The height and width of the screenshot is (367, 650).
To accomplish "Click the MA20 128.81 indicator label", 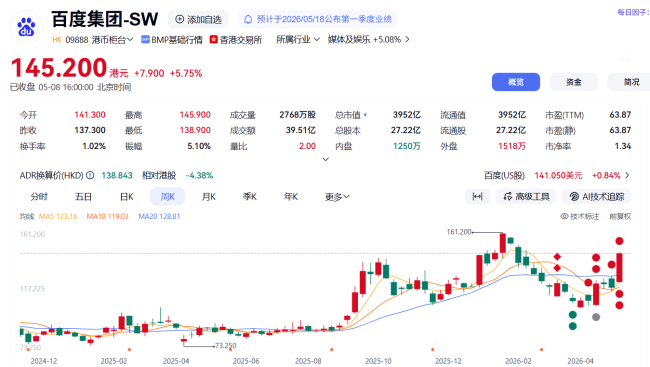I will [159, 216].
